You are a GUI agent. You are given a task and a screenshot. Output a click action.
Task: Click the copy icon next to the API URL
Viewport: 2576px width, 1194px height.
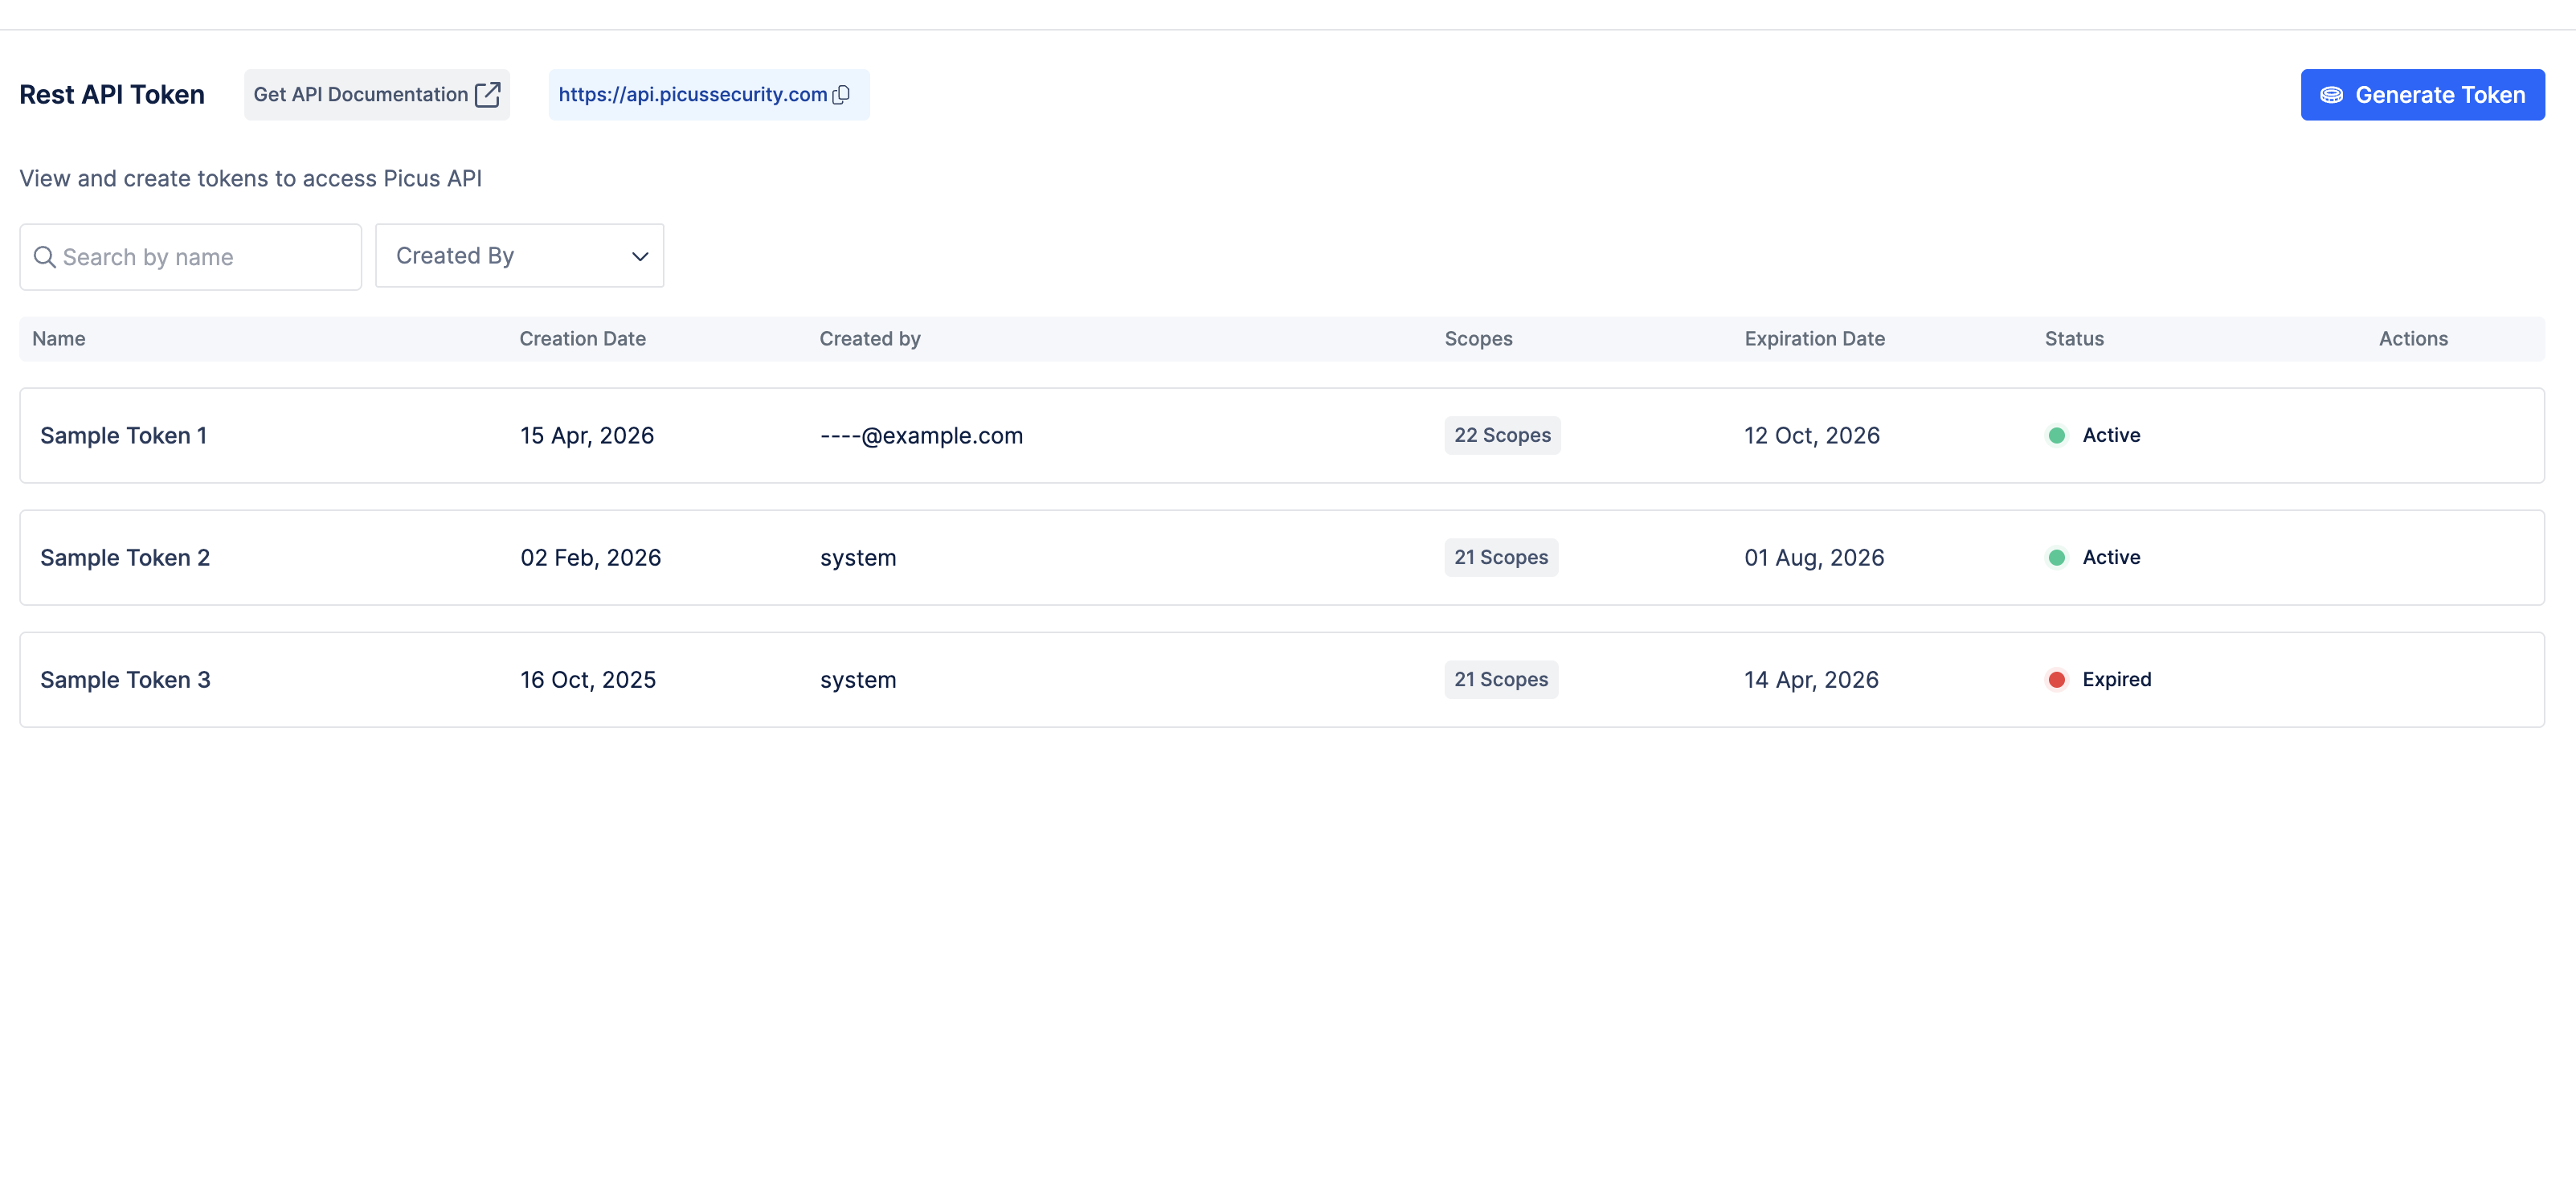841,95
